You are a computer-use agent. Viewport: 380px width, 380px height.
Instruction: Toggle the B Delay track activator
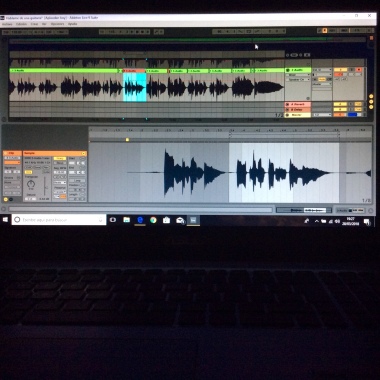coord(340,109)
